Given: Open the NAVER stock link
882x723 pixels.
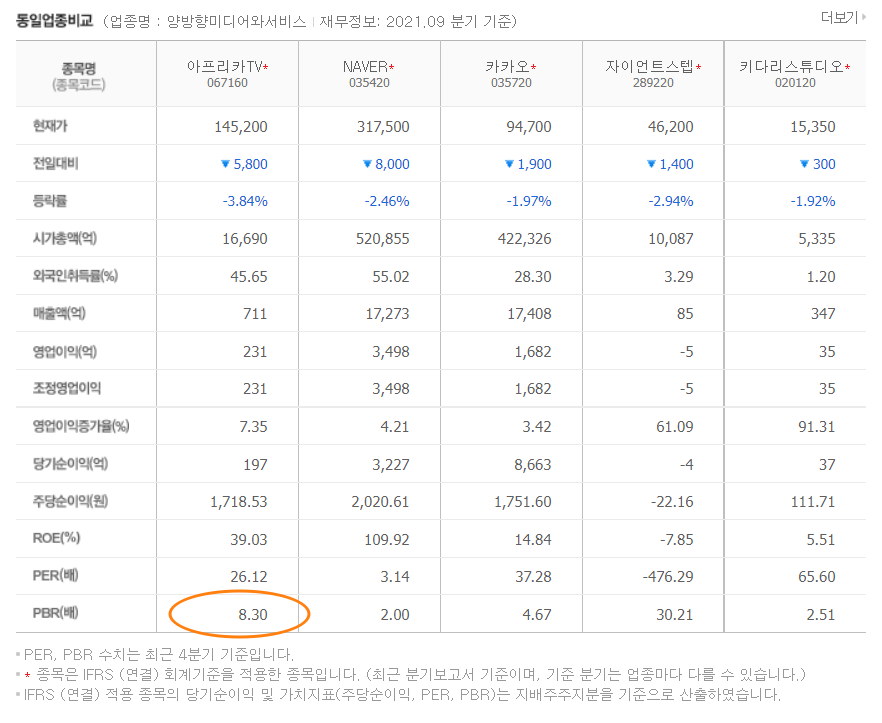Looking at the screenshot, I should pyautogui.click(x=366, y=66).
